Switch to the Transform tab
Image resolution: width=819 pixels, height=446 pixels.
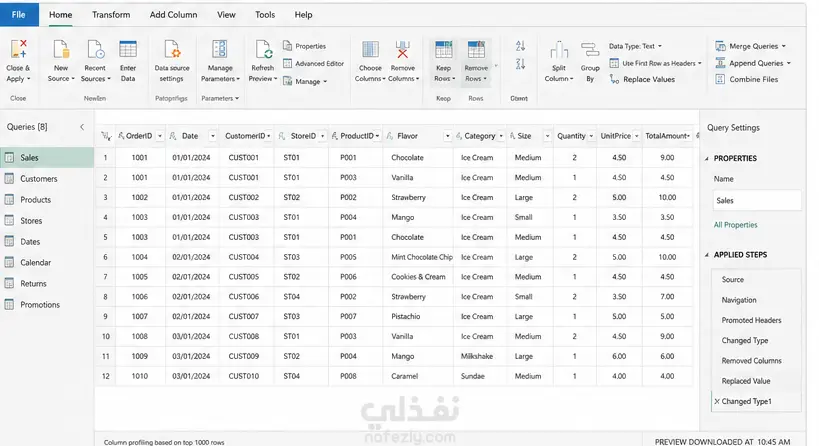click(x=111, y=15)
